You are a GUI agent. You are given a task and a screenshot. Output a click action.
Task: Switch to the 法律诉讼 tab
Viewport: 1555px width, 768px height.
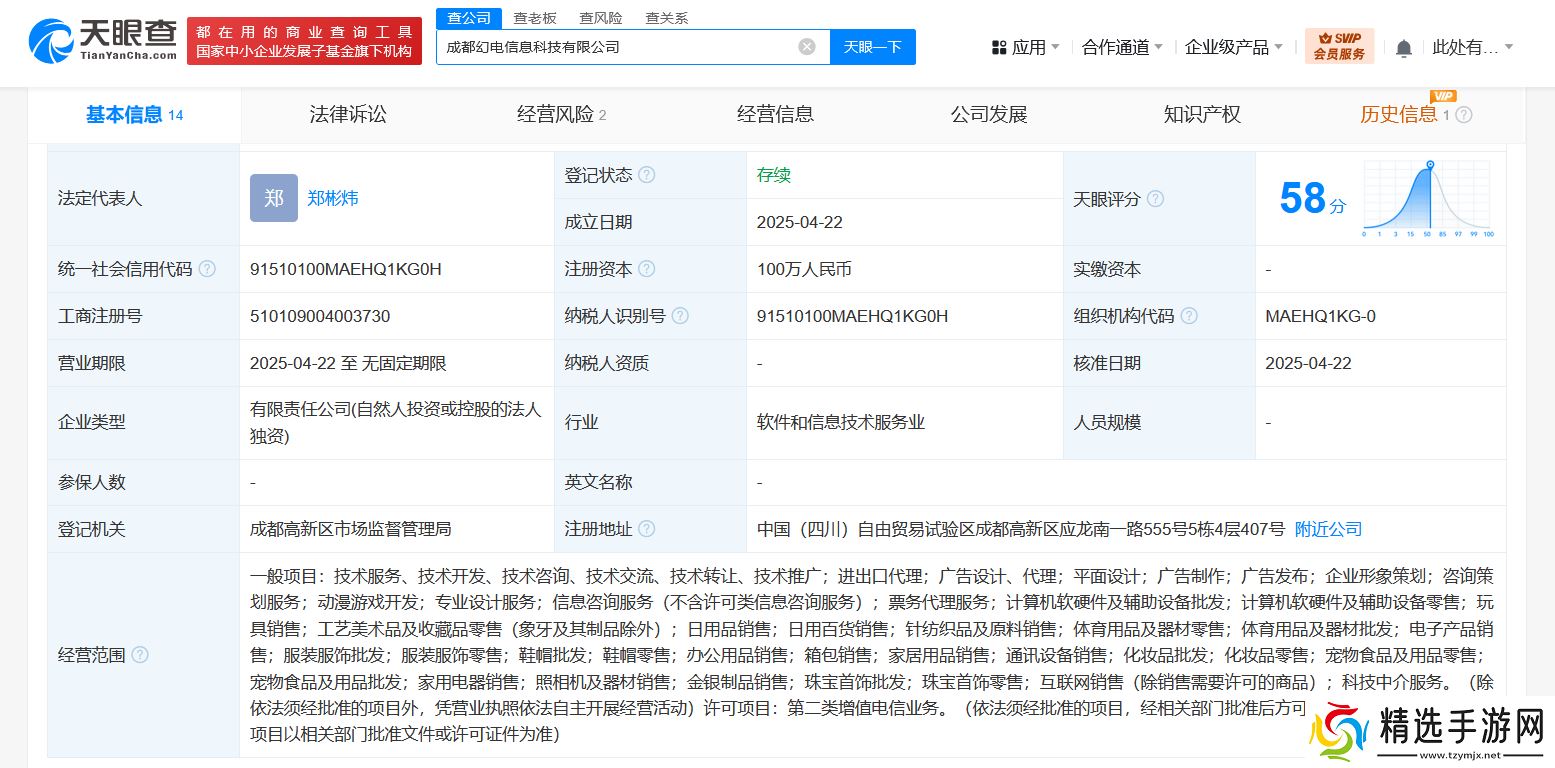click(x=348, y=115)
